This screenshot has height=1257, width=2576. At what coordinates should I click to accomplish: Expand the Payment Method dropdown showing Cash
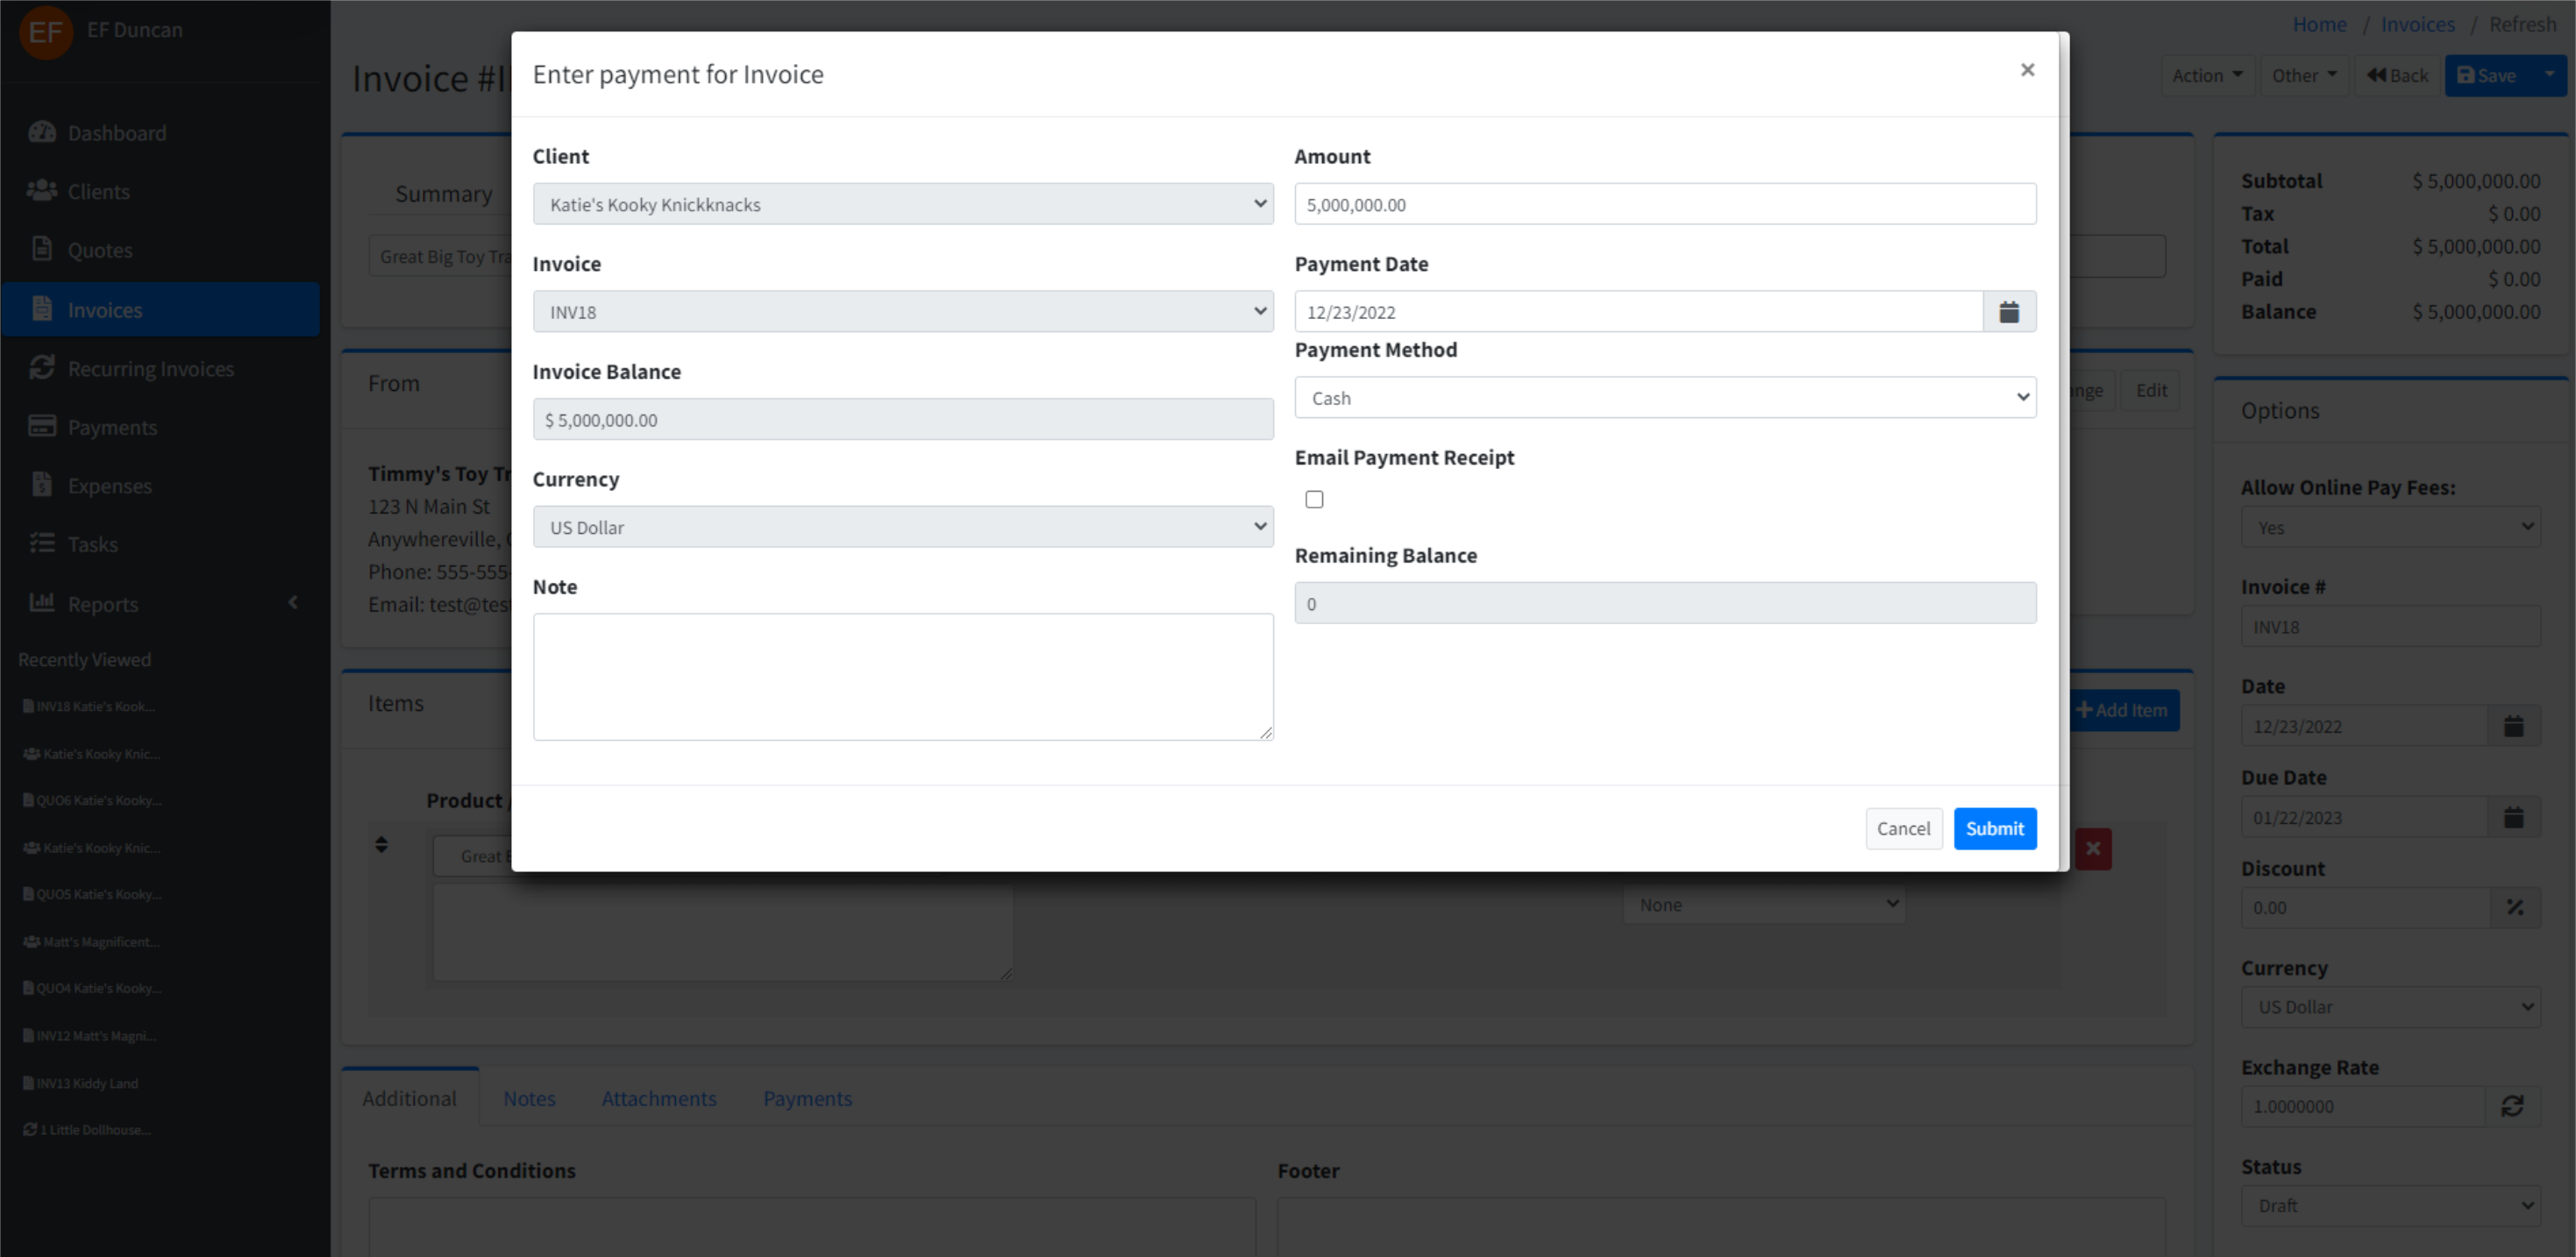[x=1664, y=398]
